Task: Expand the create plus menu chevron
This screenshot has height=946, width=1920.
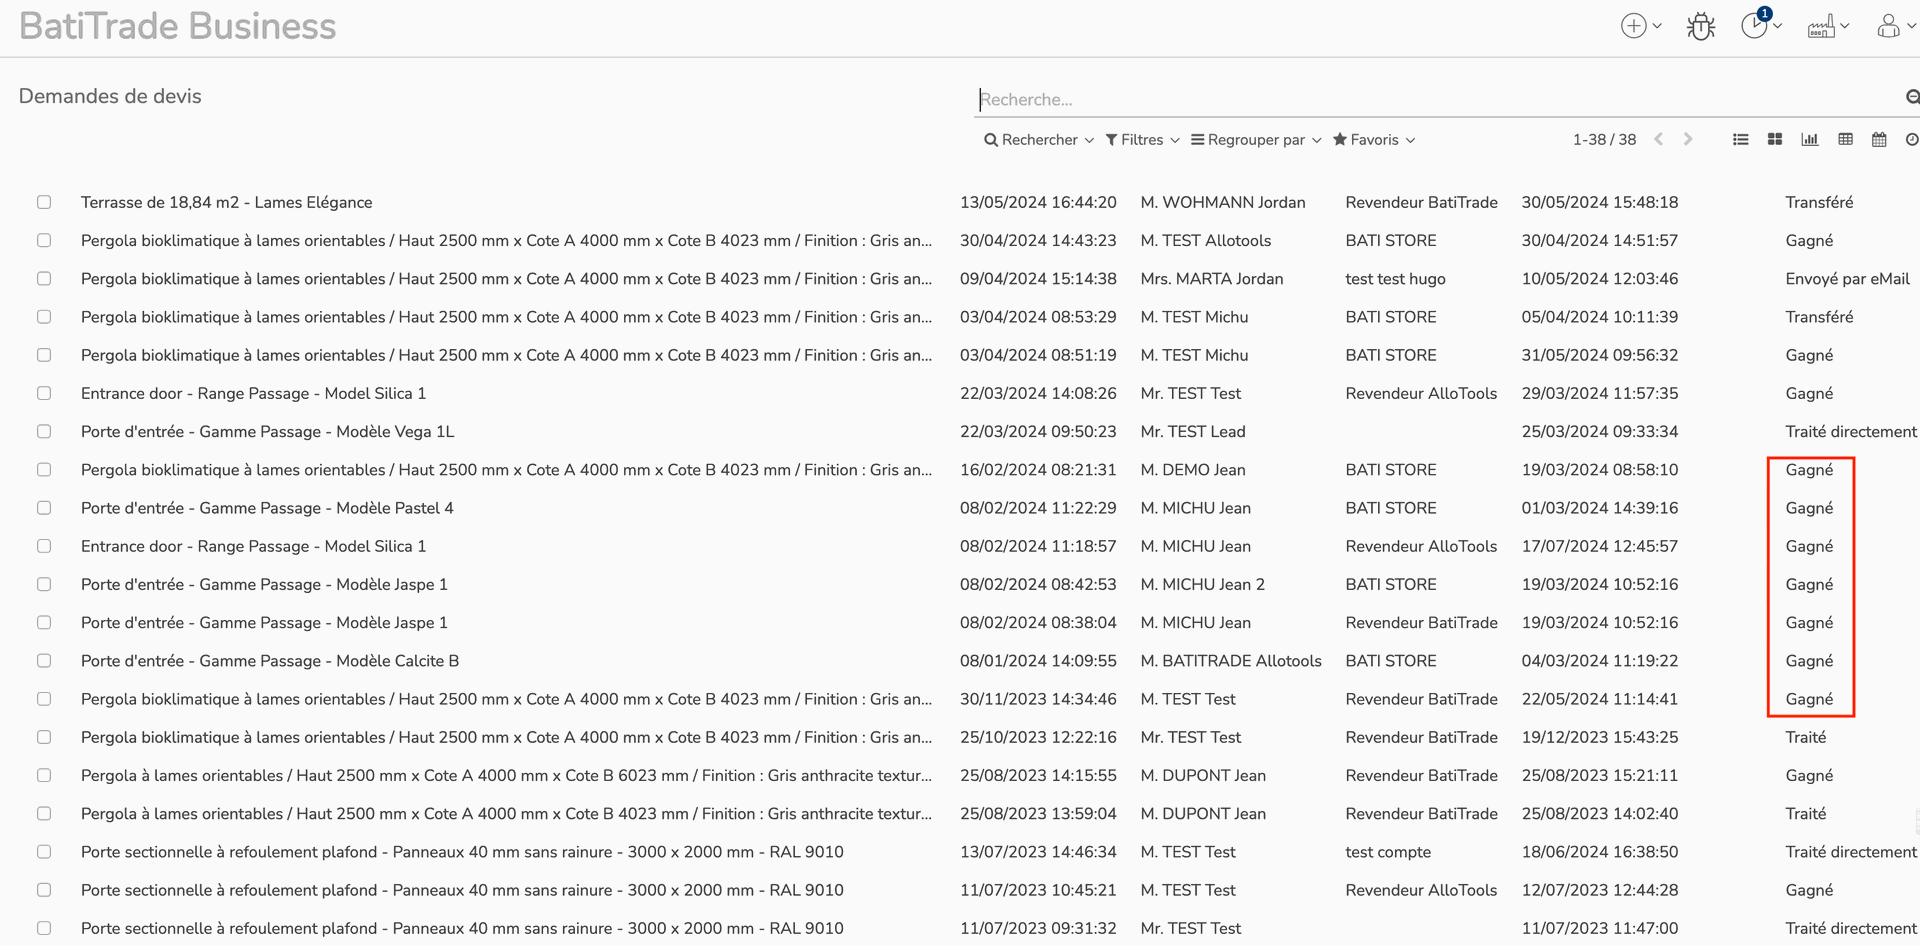Action: coord(1657,27)
